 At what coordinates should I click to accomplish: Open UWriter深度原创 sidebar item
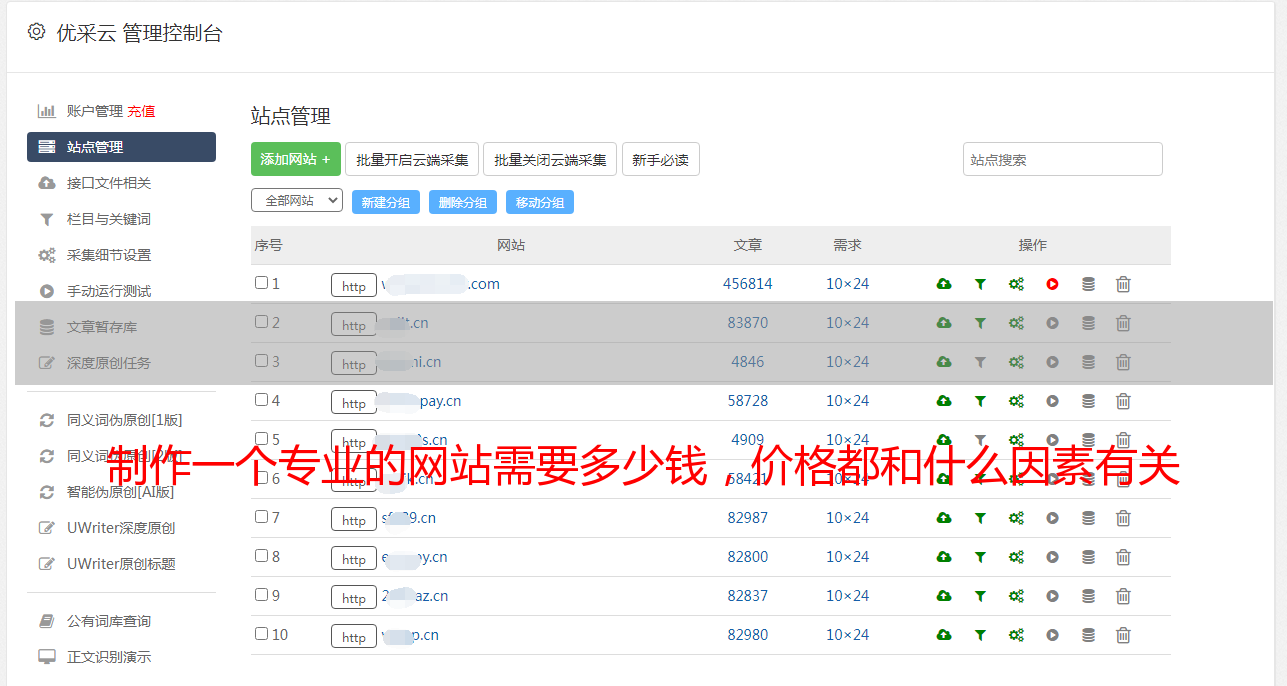pyautogui.click(x=121, y=528)
